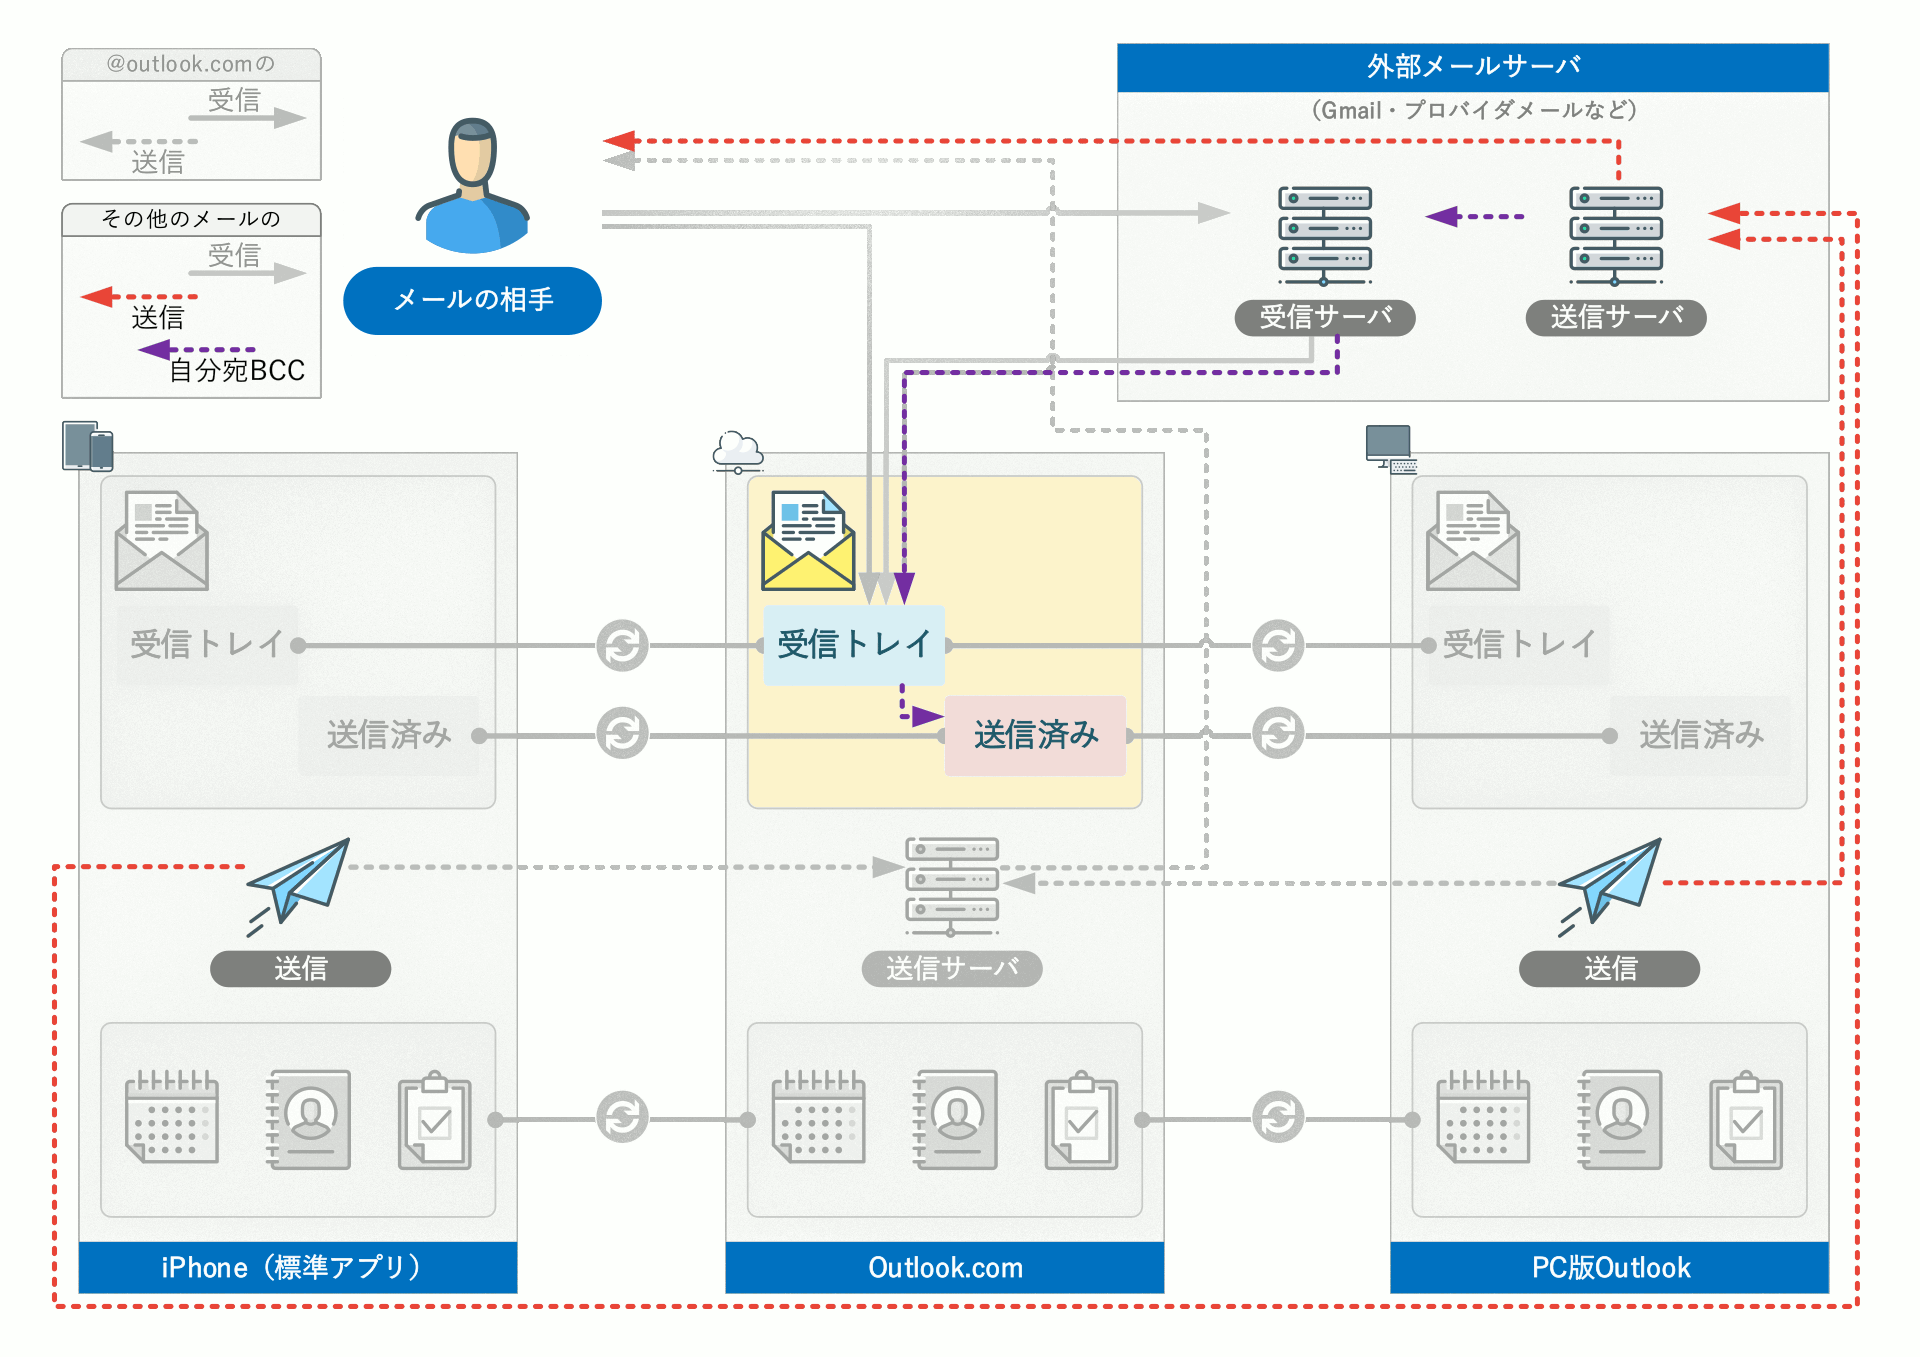Click the 送信 label under iPhone paper plane

[x=300, y=969]
